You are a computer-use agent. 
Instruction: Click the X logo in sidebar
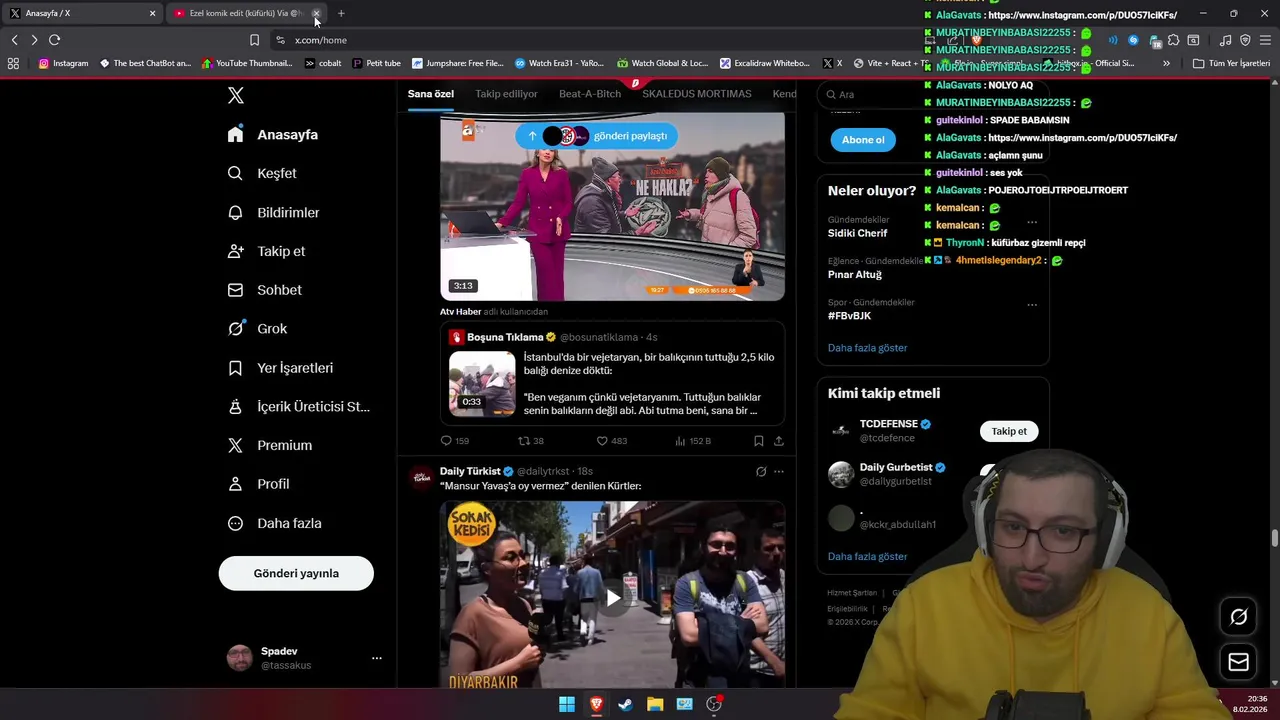(x=236, y=95)
